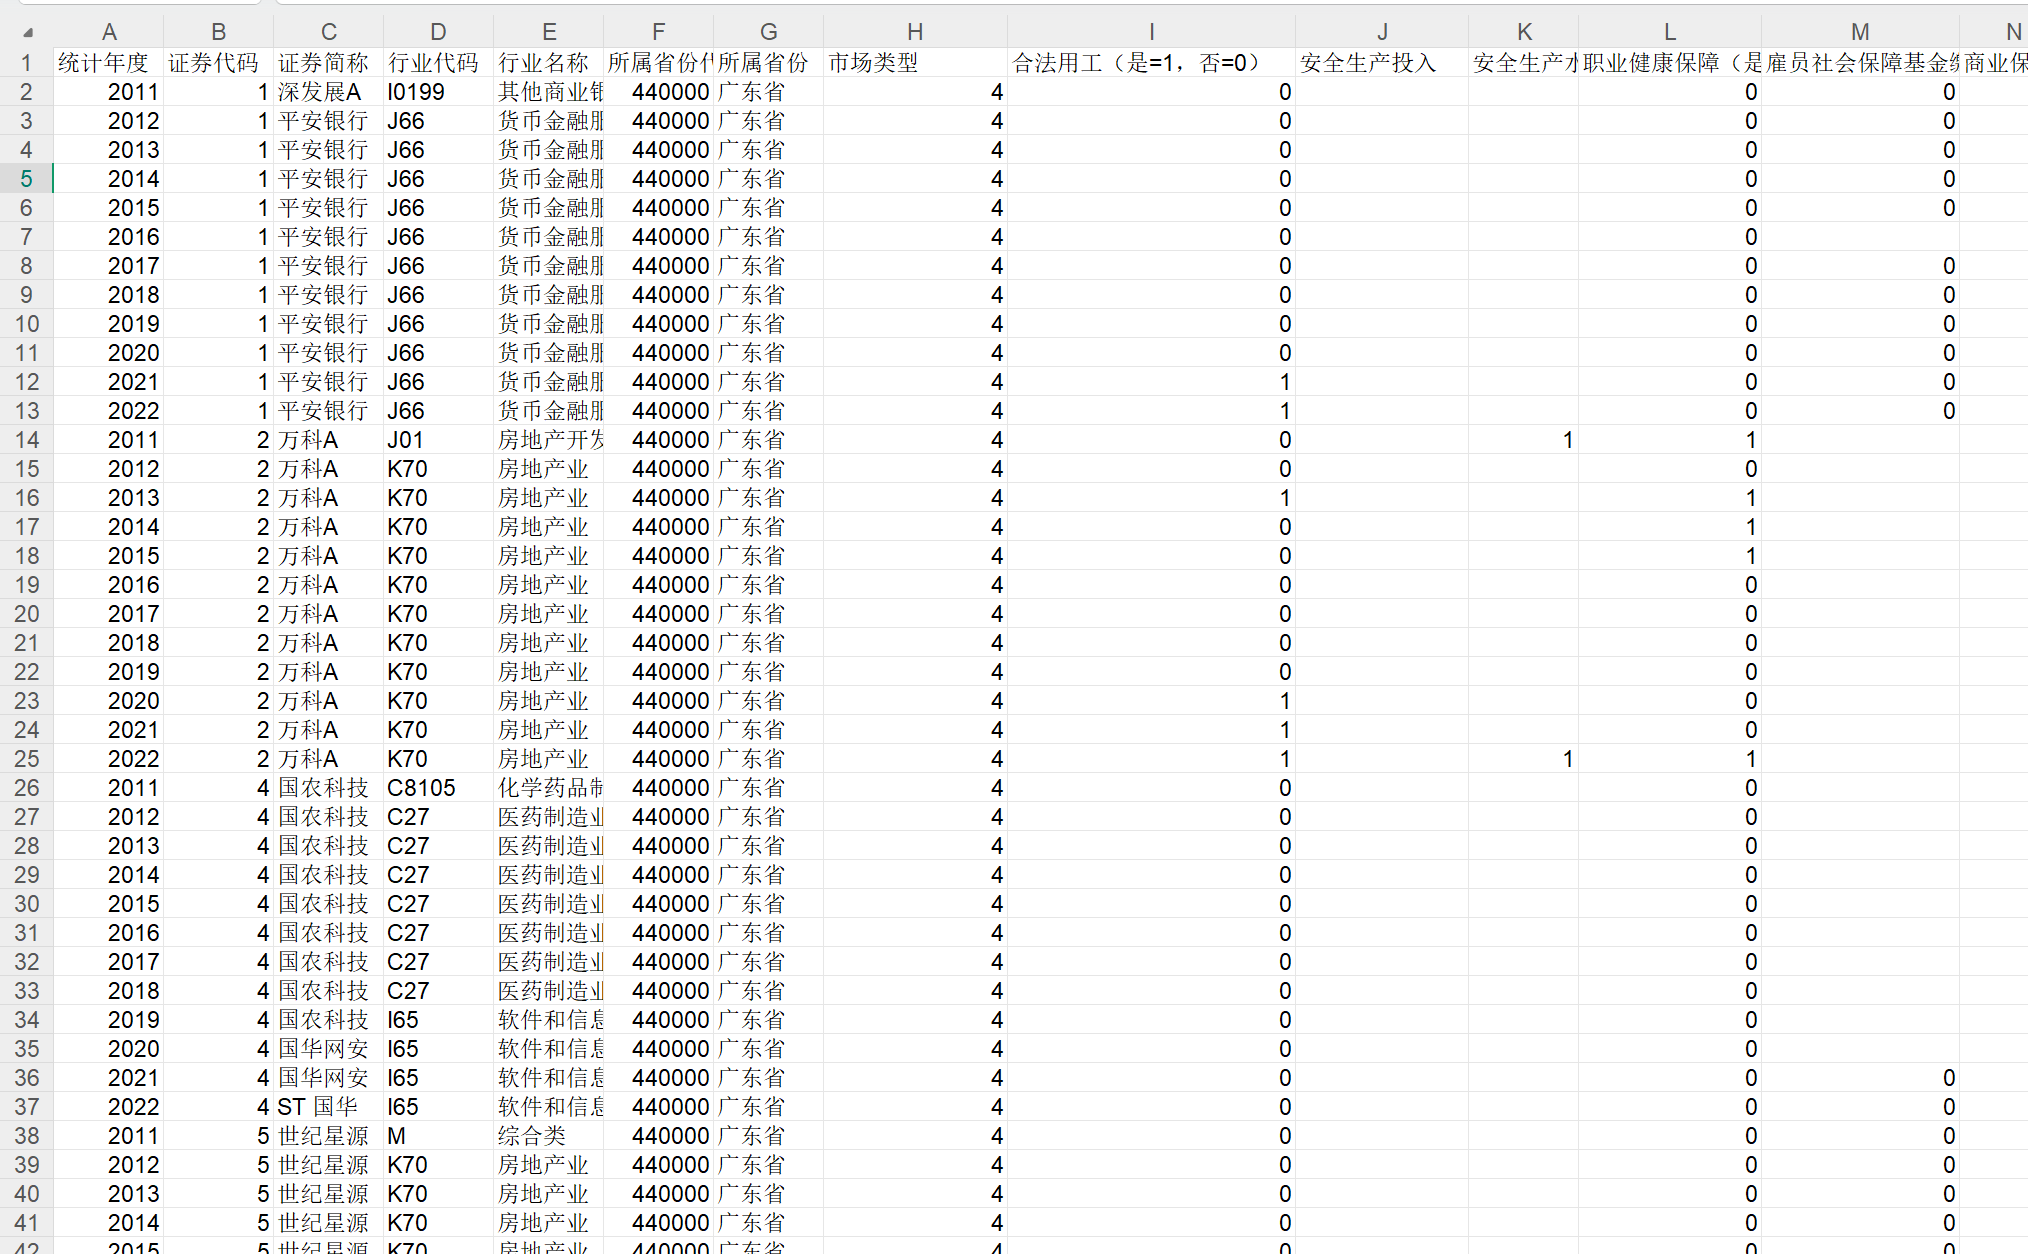This screenshot has width=2028, height=1254.
Task: Select column I header
Action: click(1150, 32)
